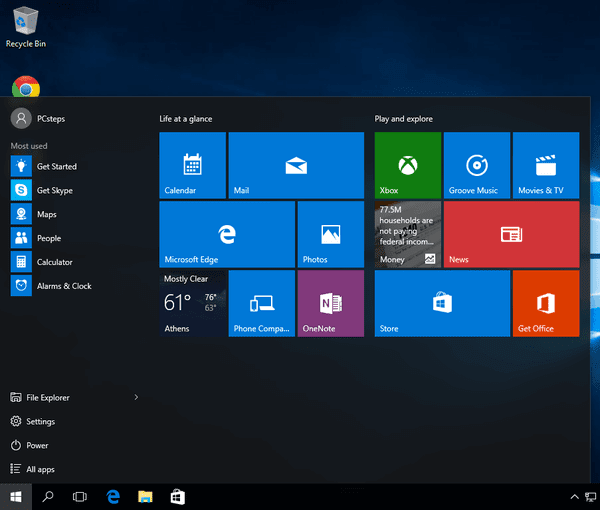Screen dimensions: 600x510
Task: Click the network icon in system tray
Action: pos(591,497)
